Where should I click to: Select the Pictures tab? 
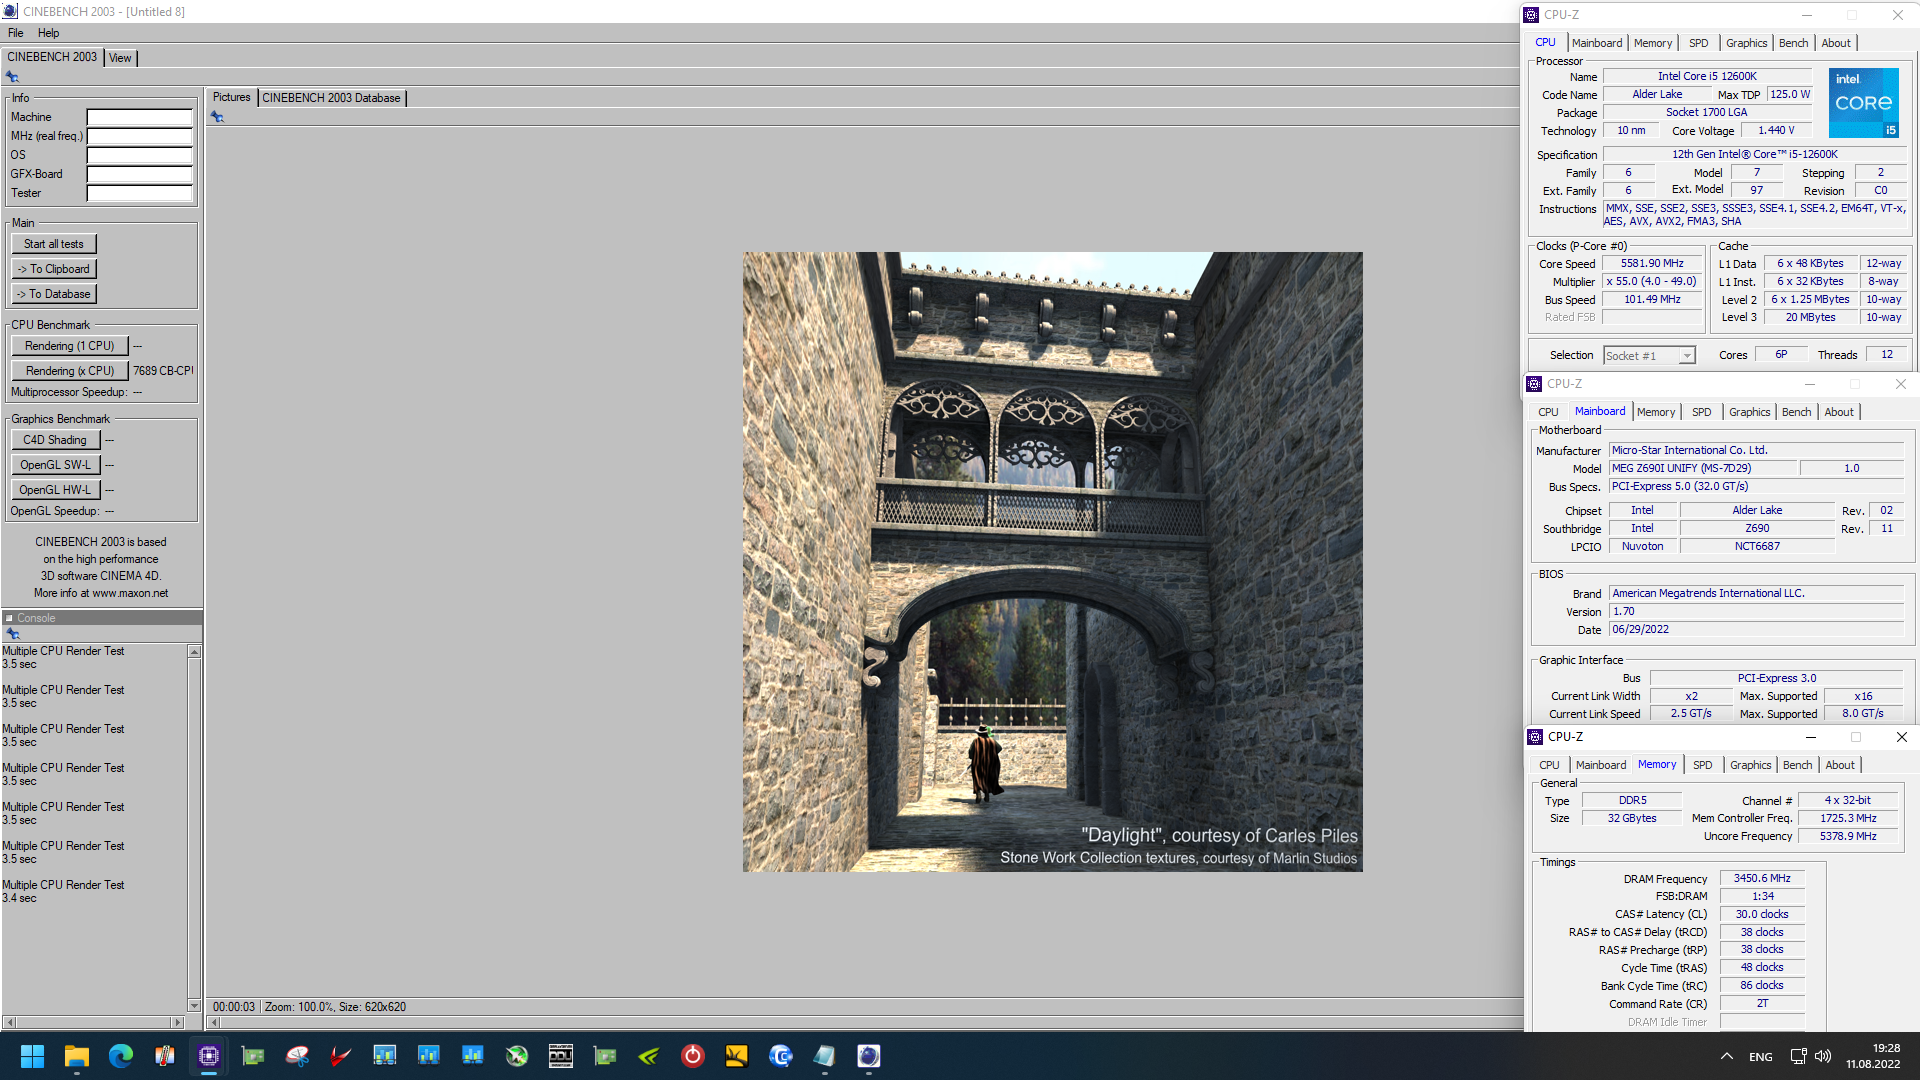(231, 97)
